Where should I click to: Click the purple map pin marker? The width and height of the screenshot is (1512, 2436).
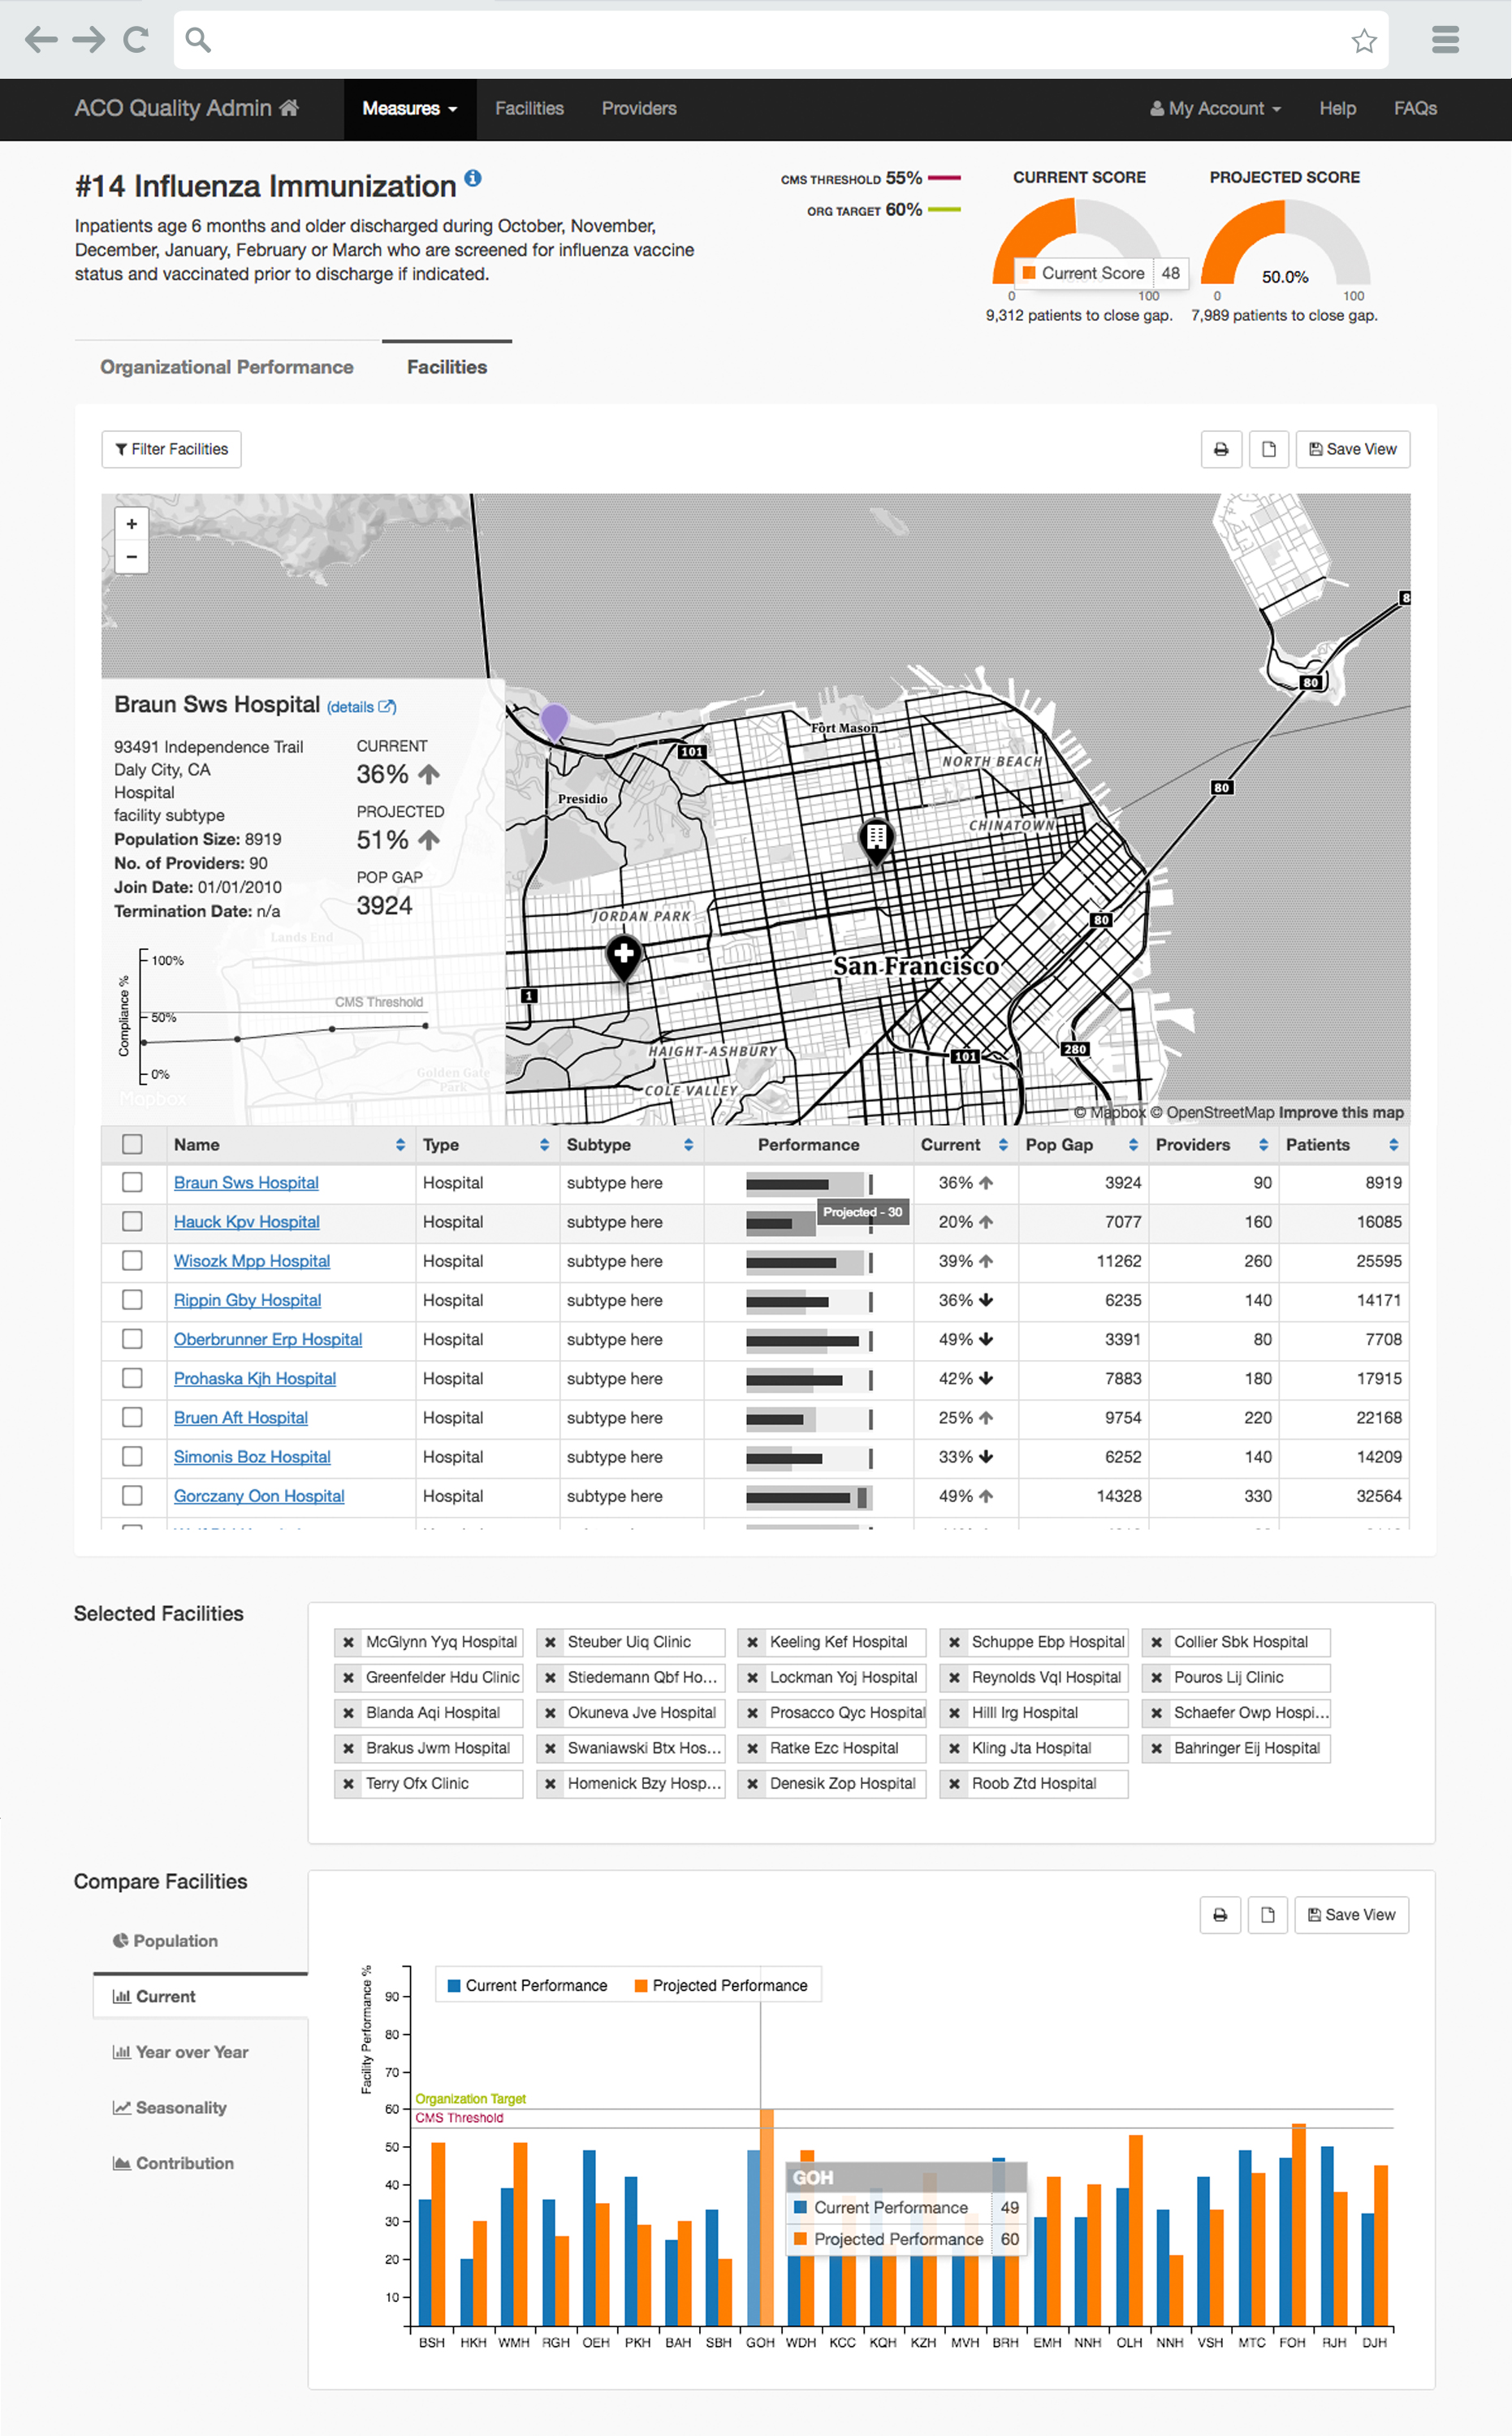coord(554,720)
